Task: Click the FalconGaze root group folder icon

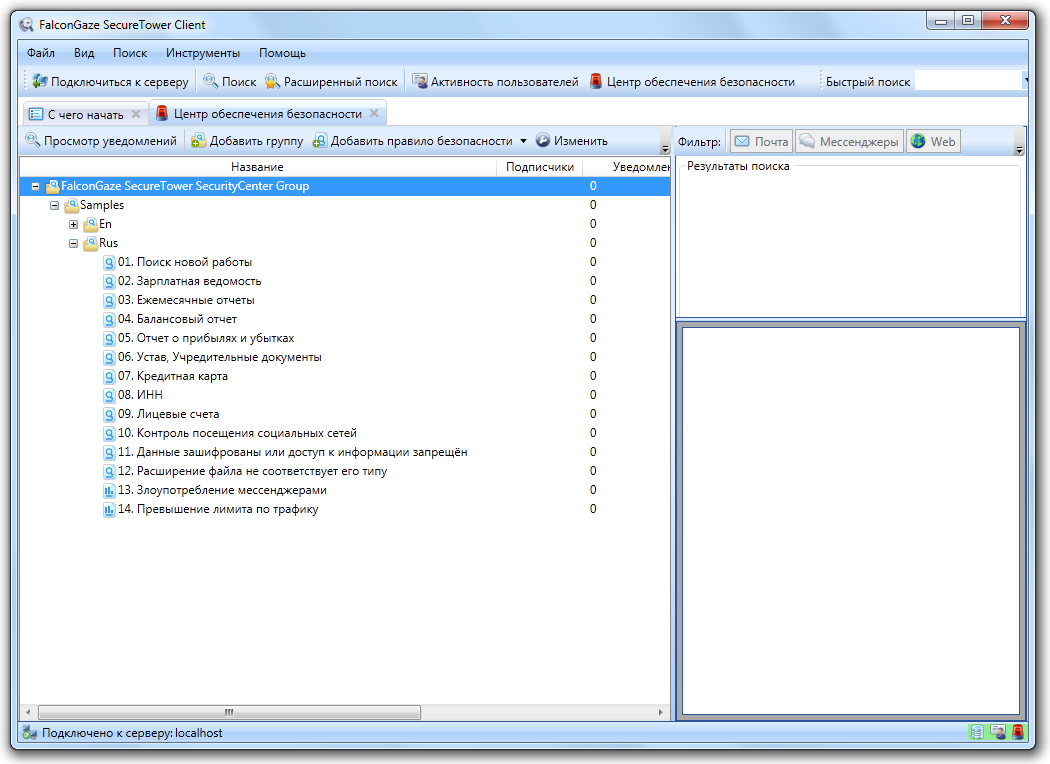Action: point(53,186)
